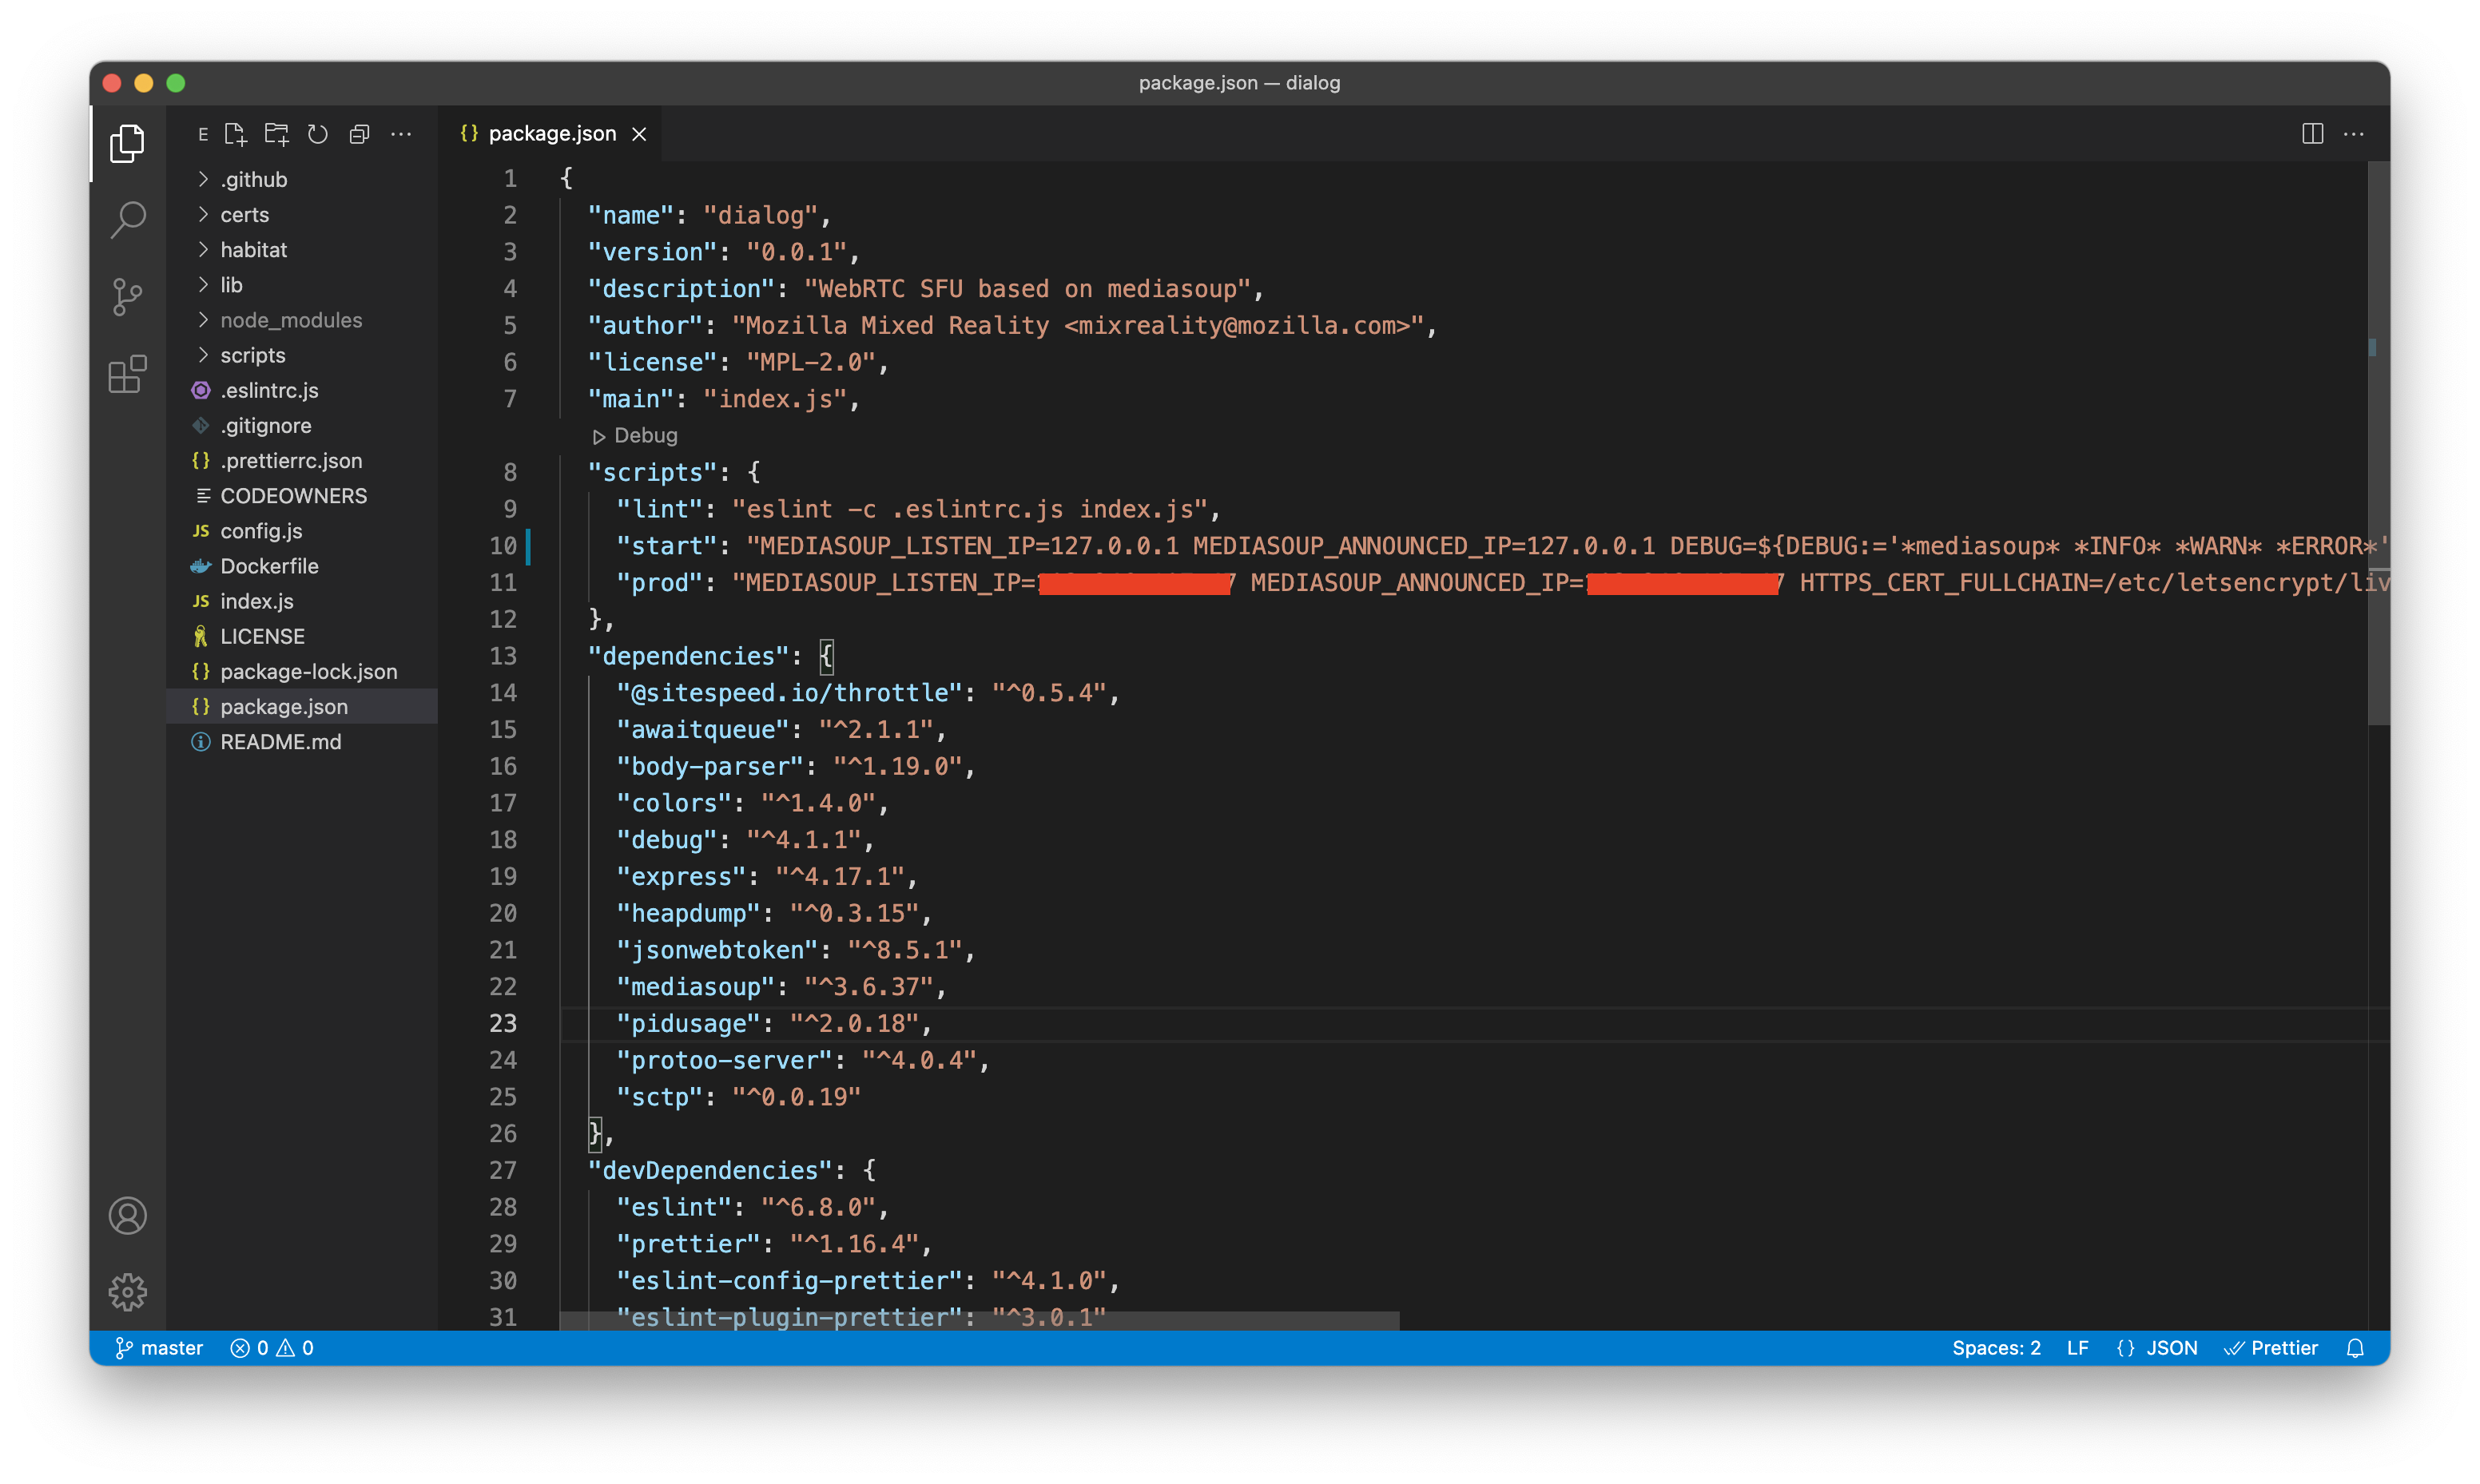This screenshot has width=2480, height=1484.
Task: Open Dockerfile in Explorer
Action: click(x=302, y=566)
